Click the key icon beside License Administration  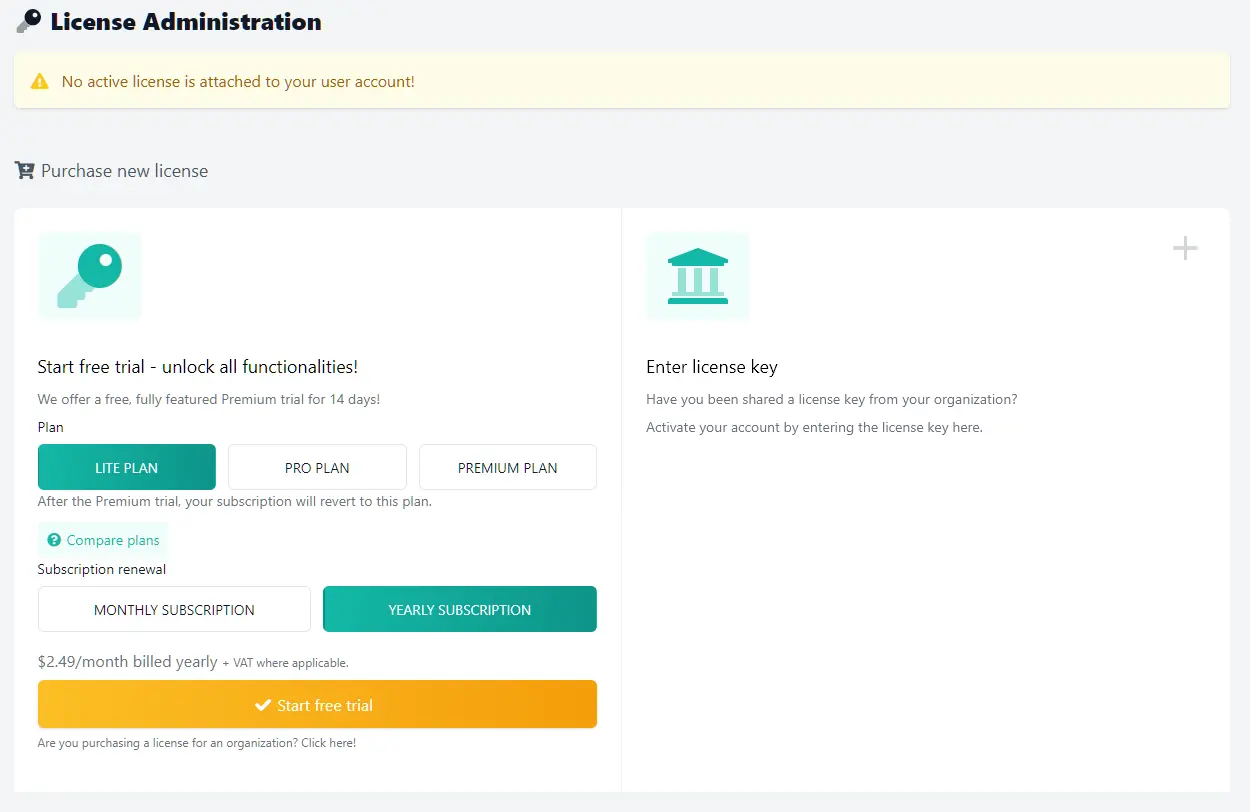[29, 21]
